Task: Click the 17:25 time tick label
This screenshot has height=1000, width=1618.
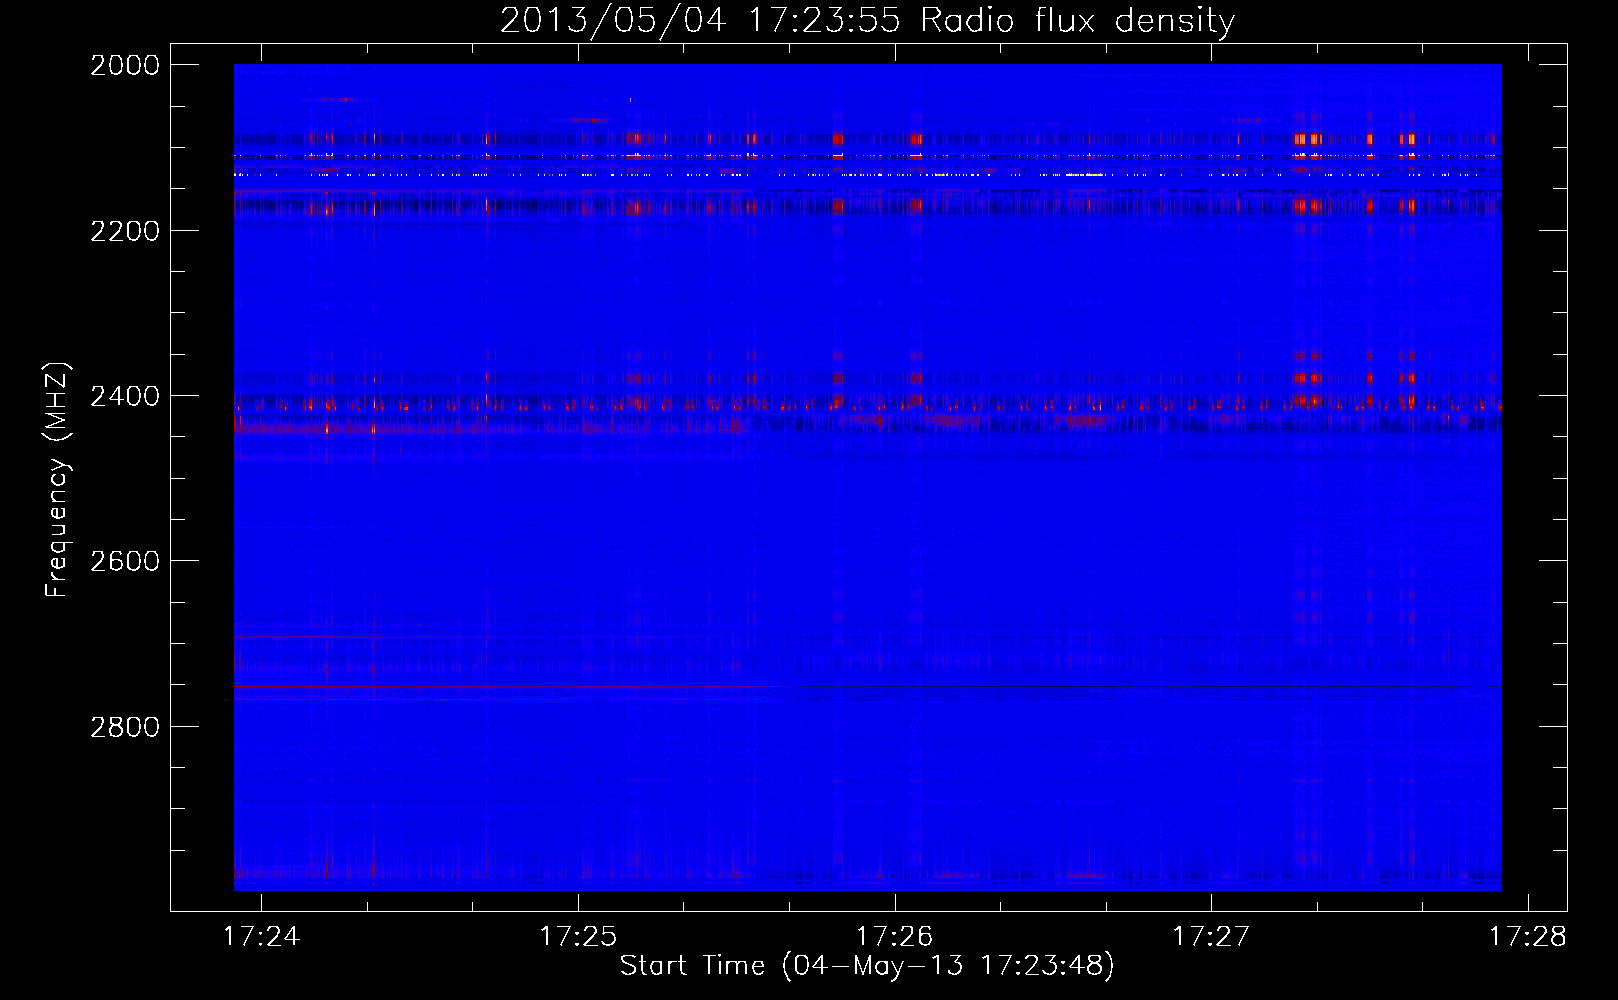Action: point(578,936)
